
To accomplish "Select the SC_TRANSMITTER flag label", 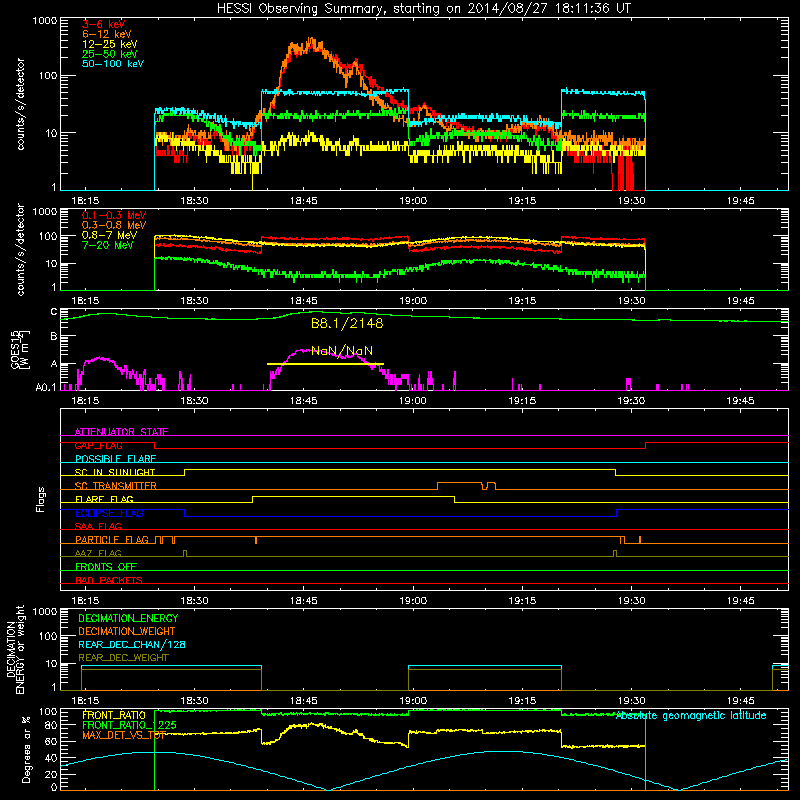I will click(115, 486).
